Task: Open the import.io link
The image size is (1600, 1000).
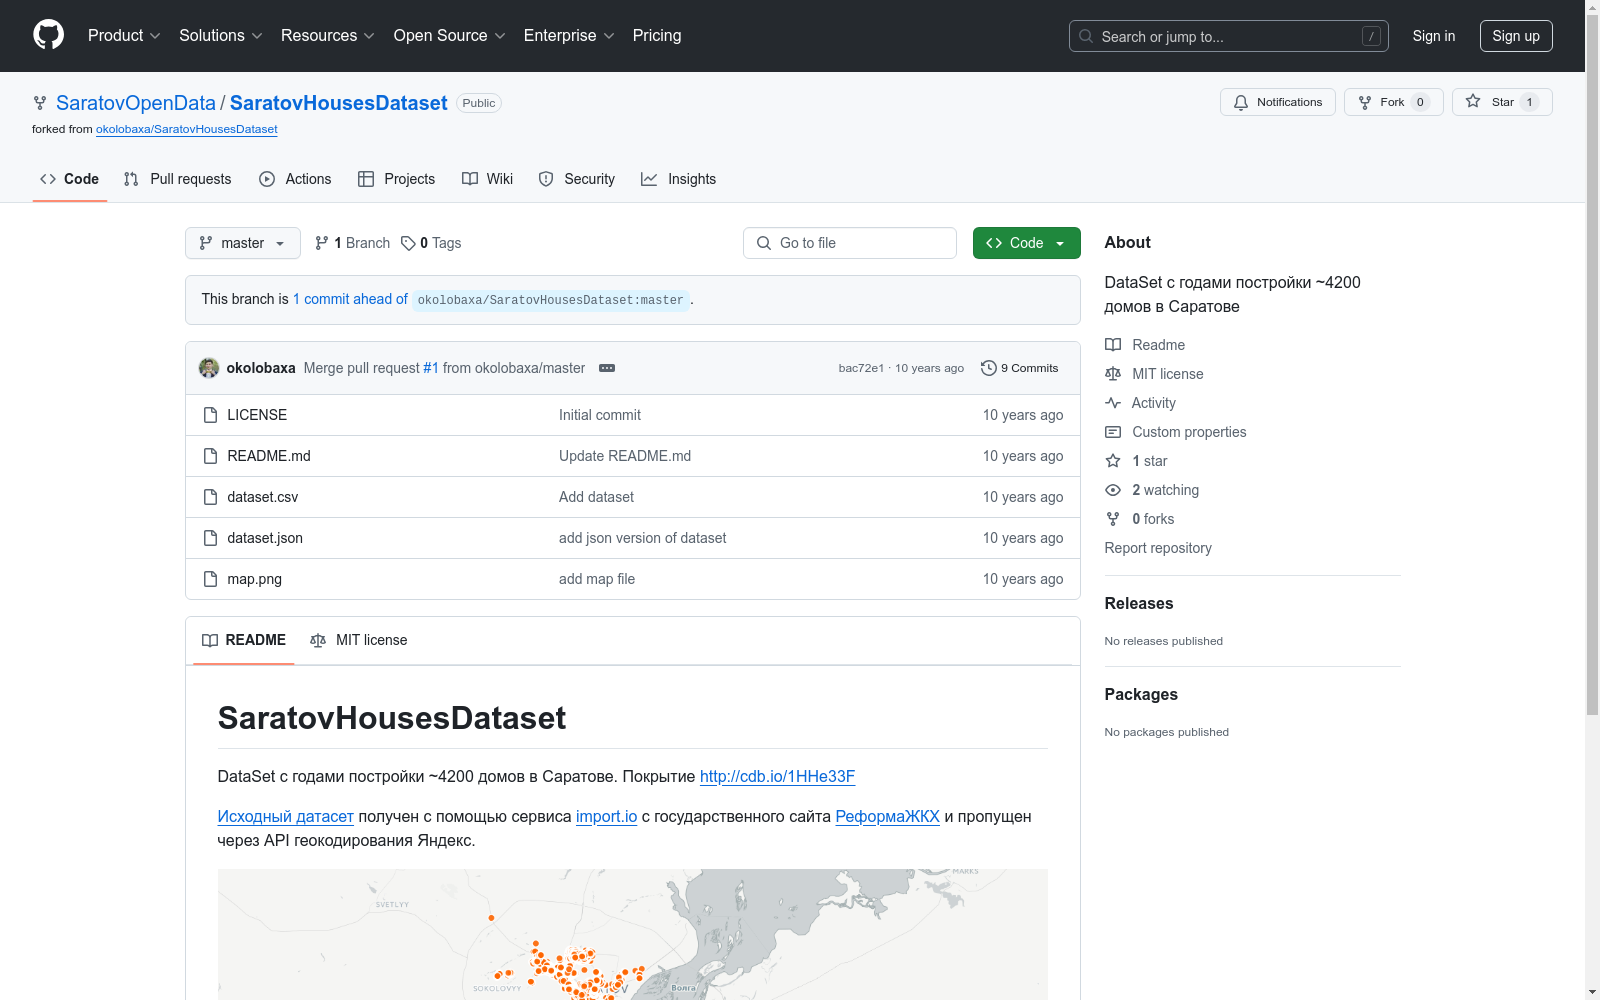Action: point(606,817)
